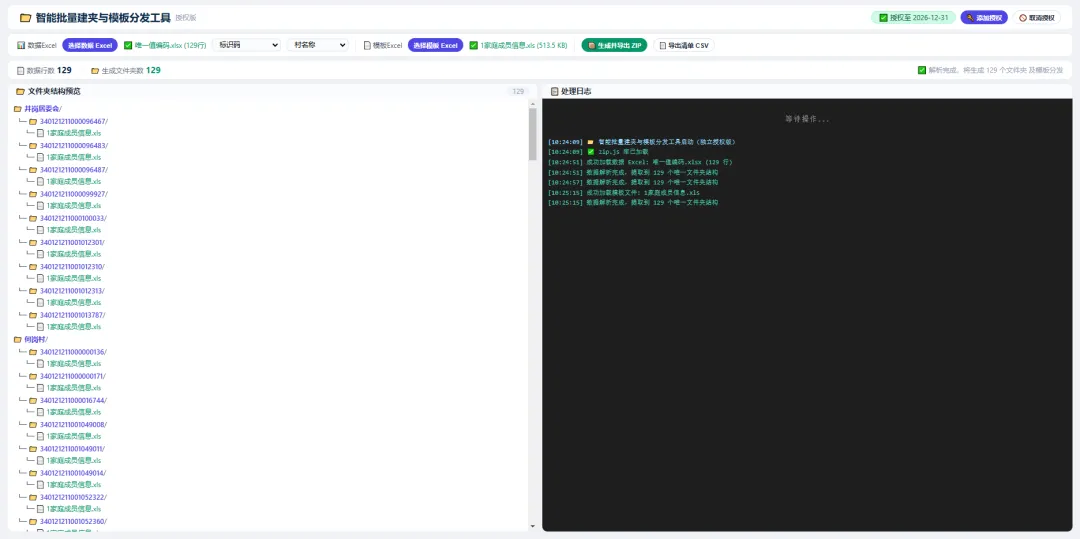Select folder 340121211000000171/
Screen dimensions: 1080x539
point(73,376)
